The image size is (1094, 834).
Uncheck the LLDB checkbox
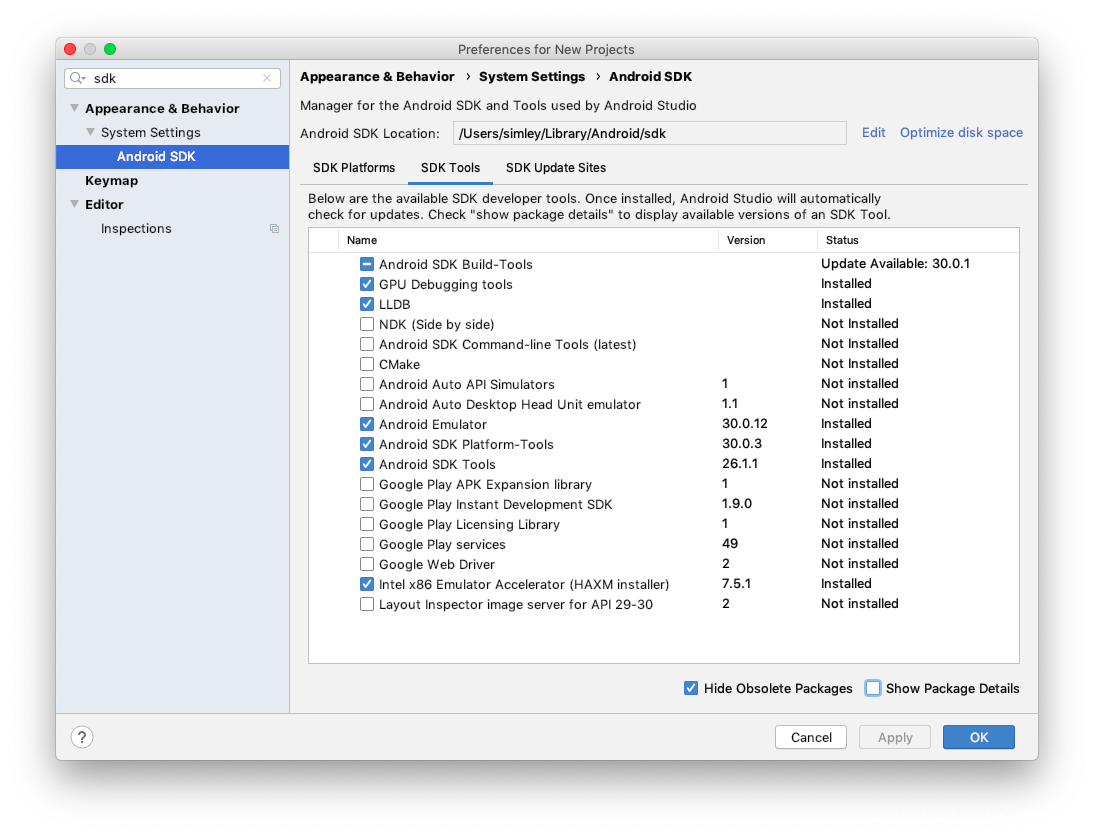pyautogui.click(x=367, y=304)
